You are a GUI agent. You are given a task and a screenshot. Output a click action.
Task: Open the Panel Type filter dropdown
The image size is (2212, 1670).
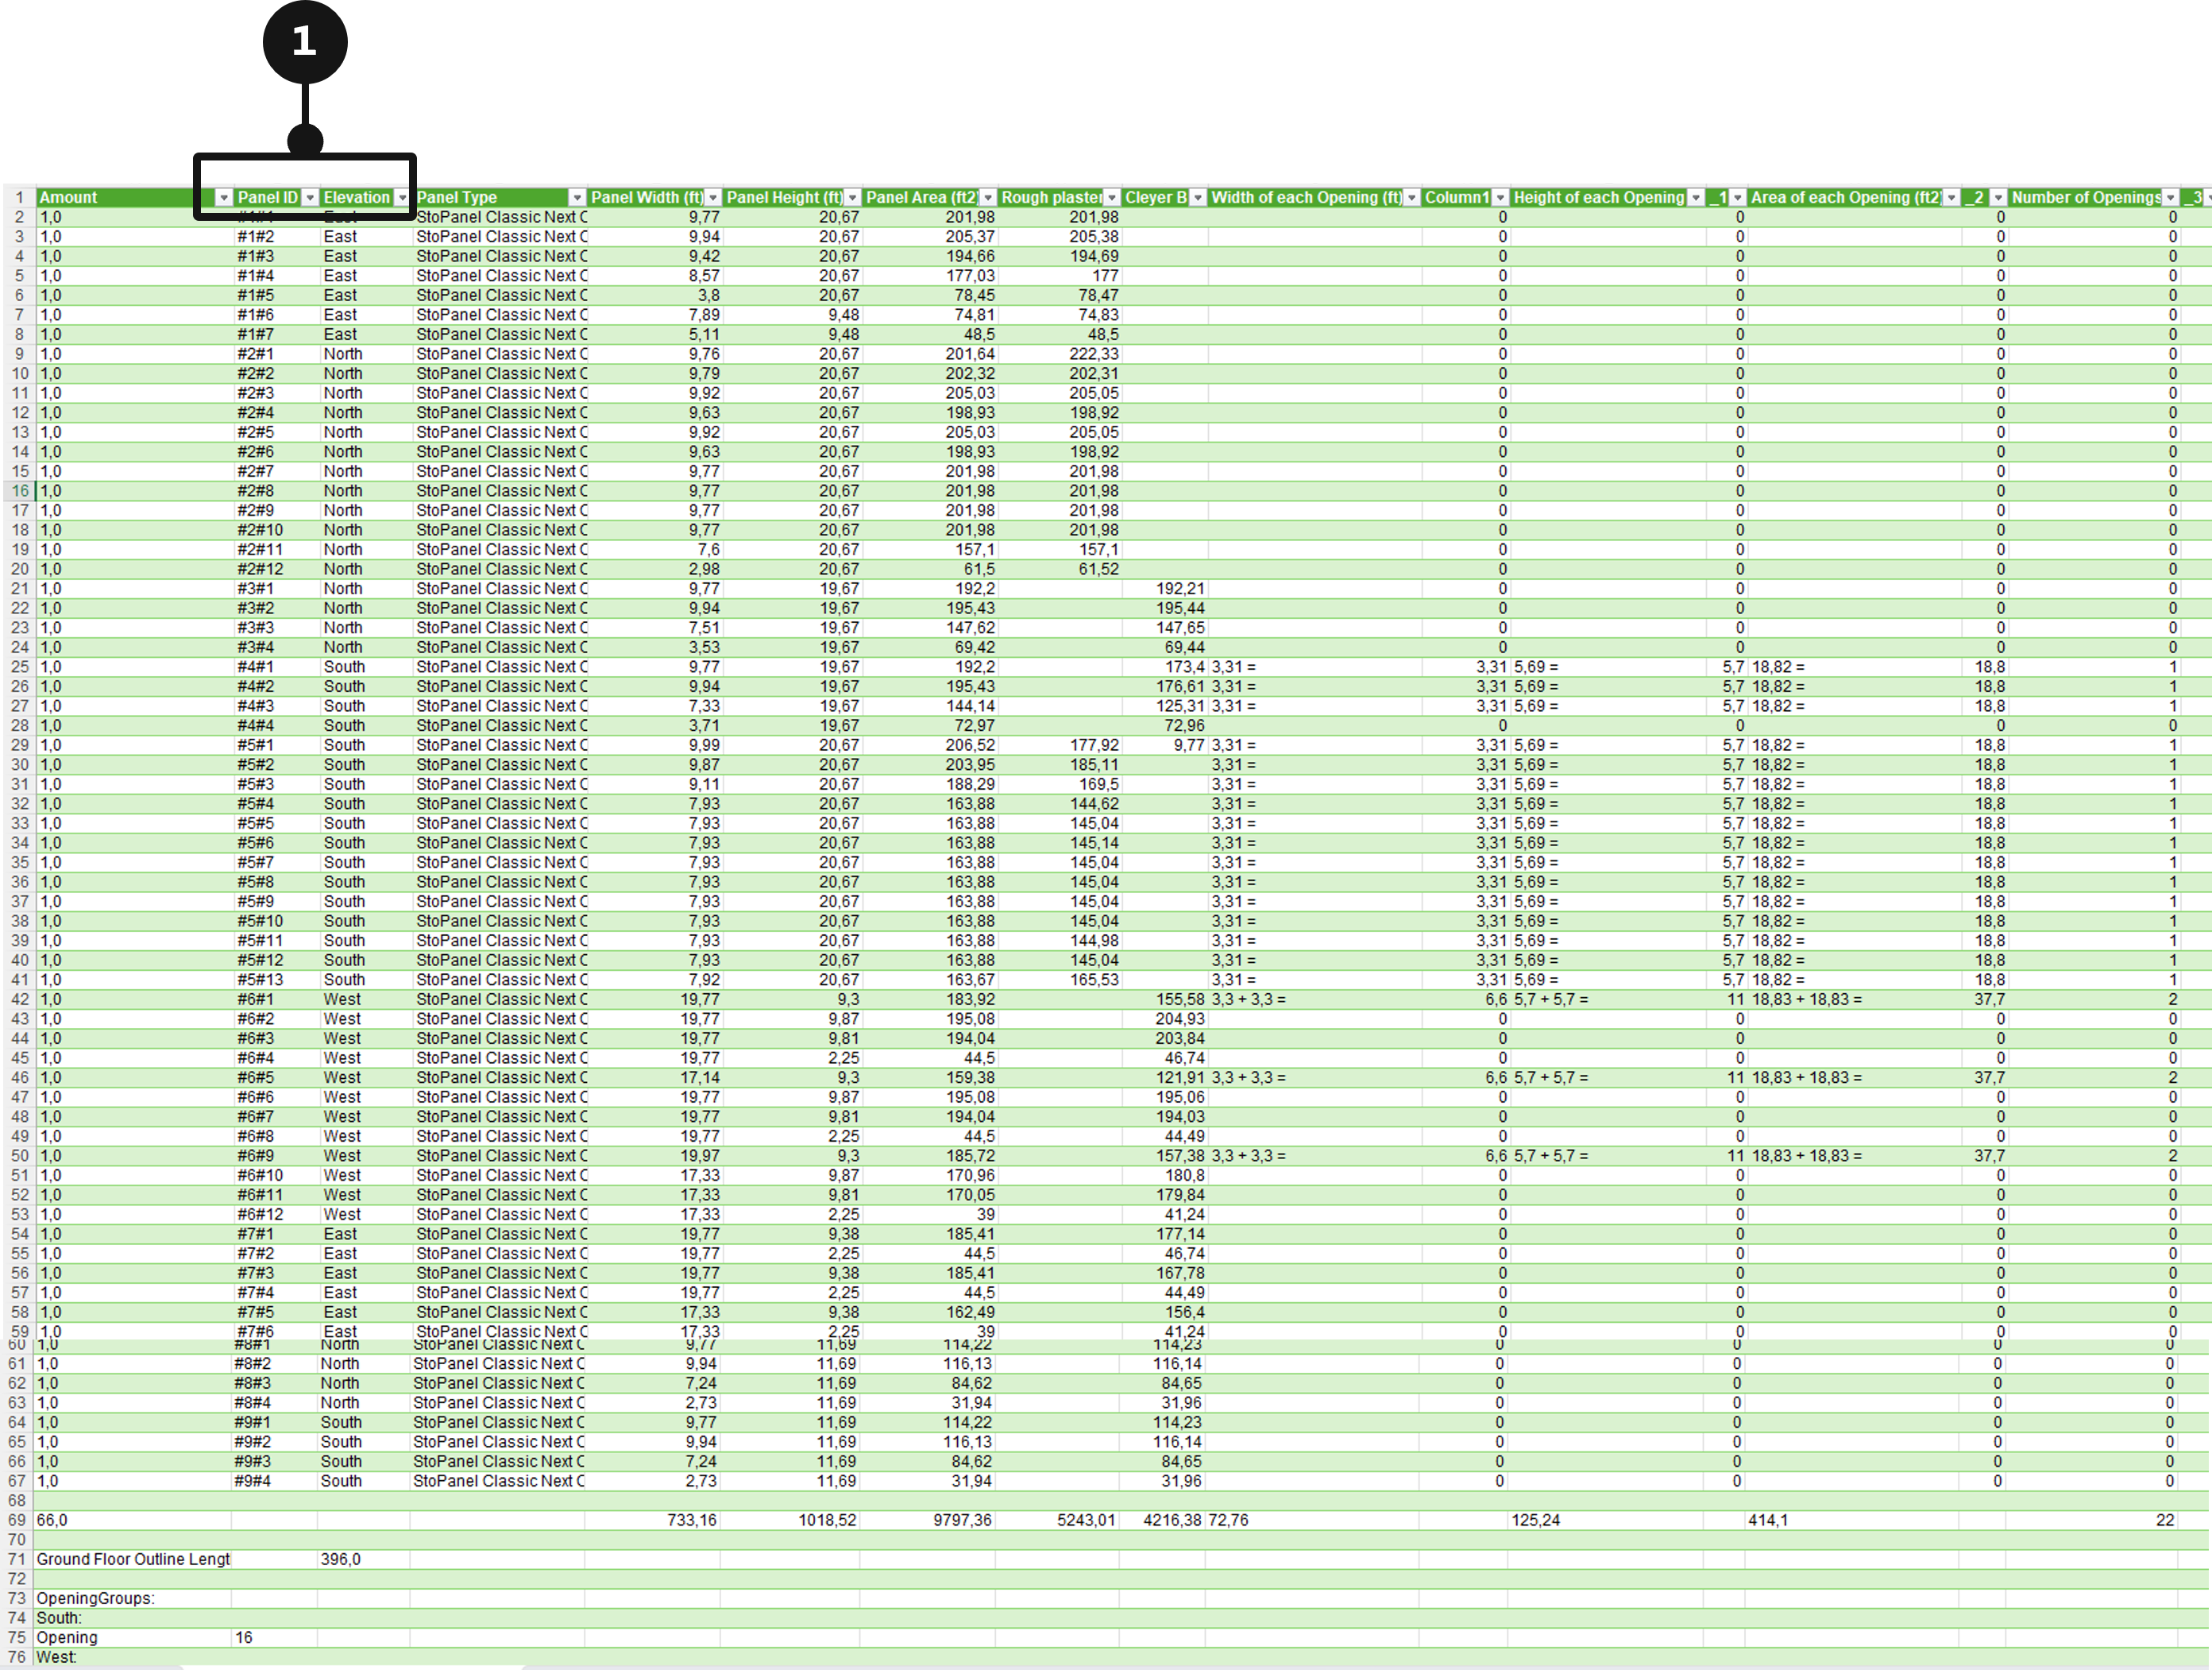(x=577, y=198)
